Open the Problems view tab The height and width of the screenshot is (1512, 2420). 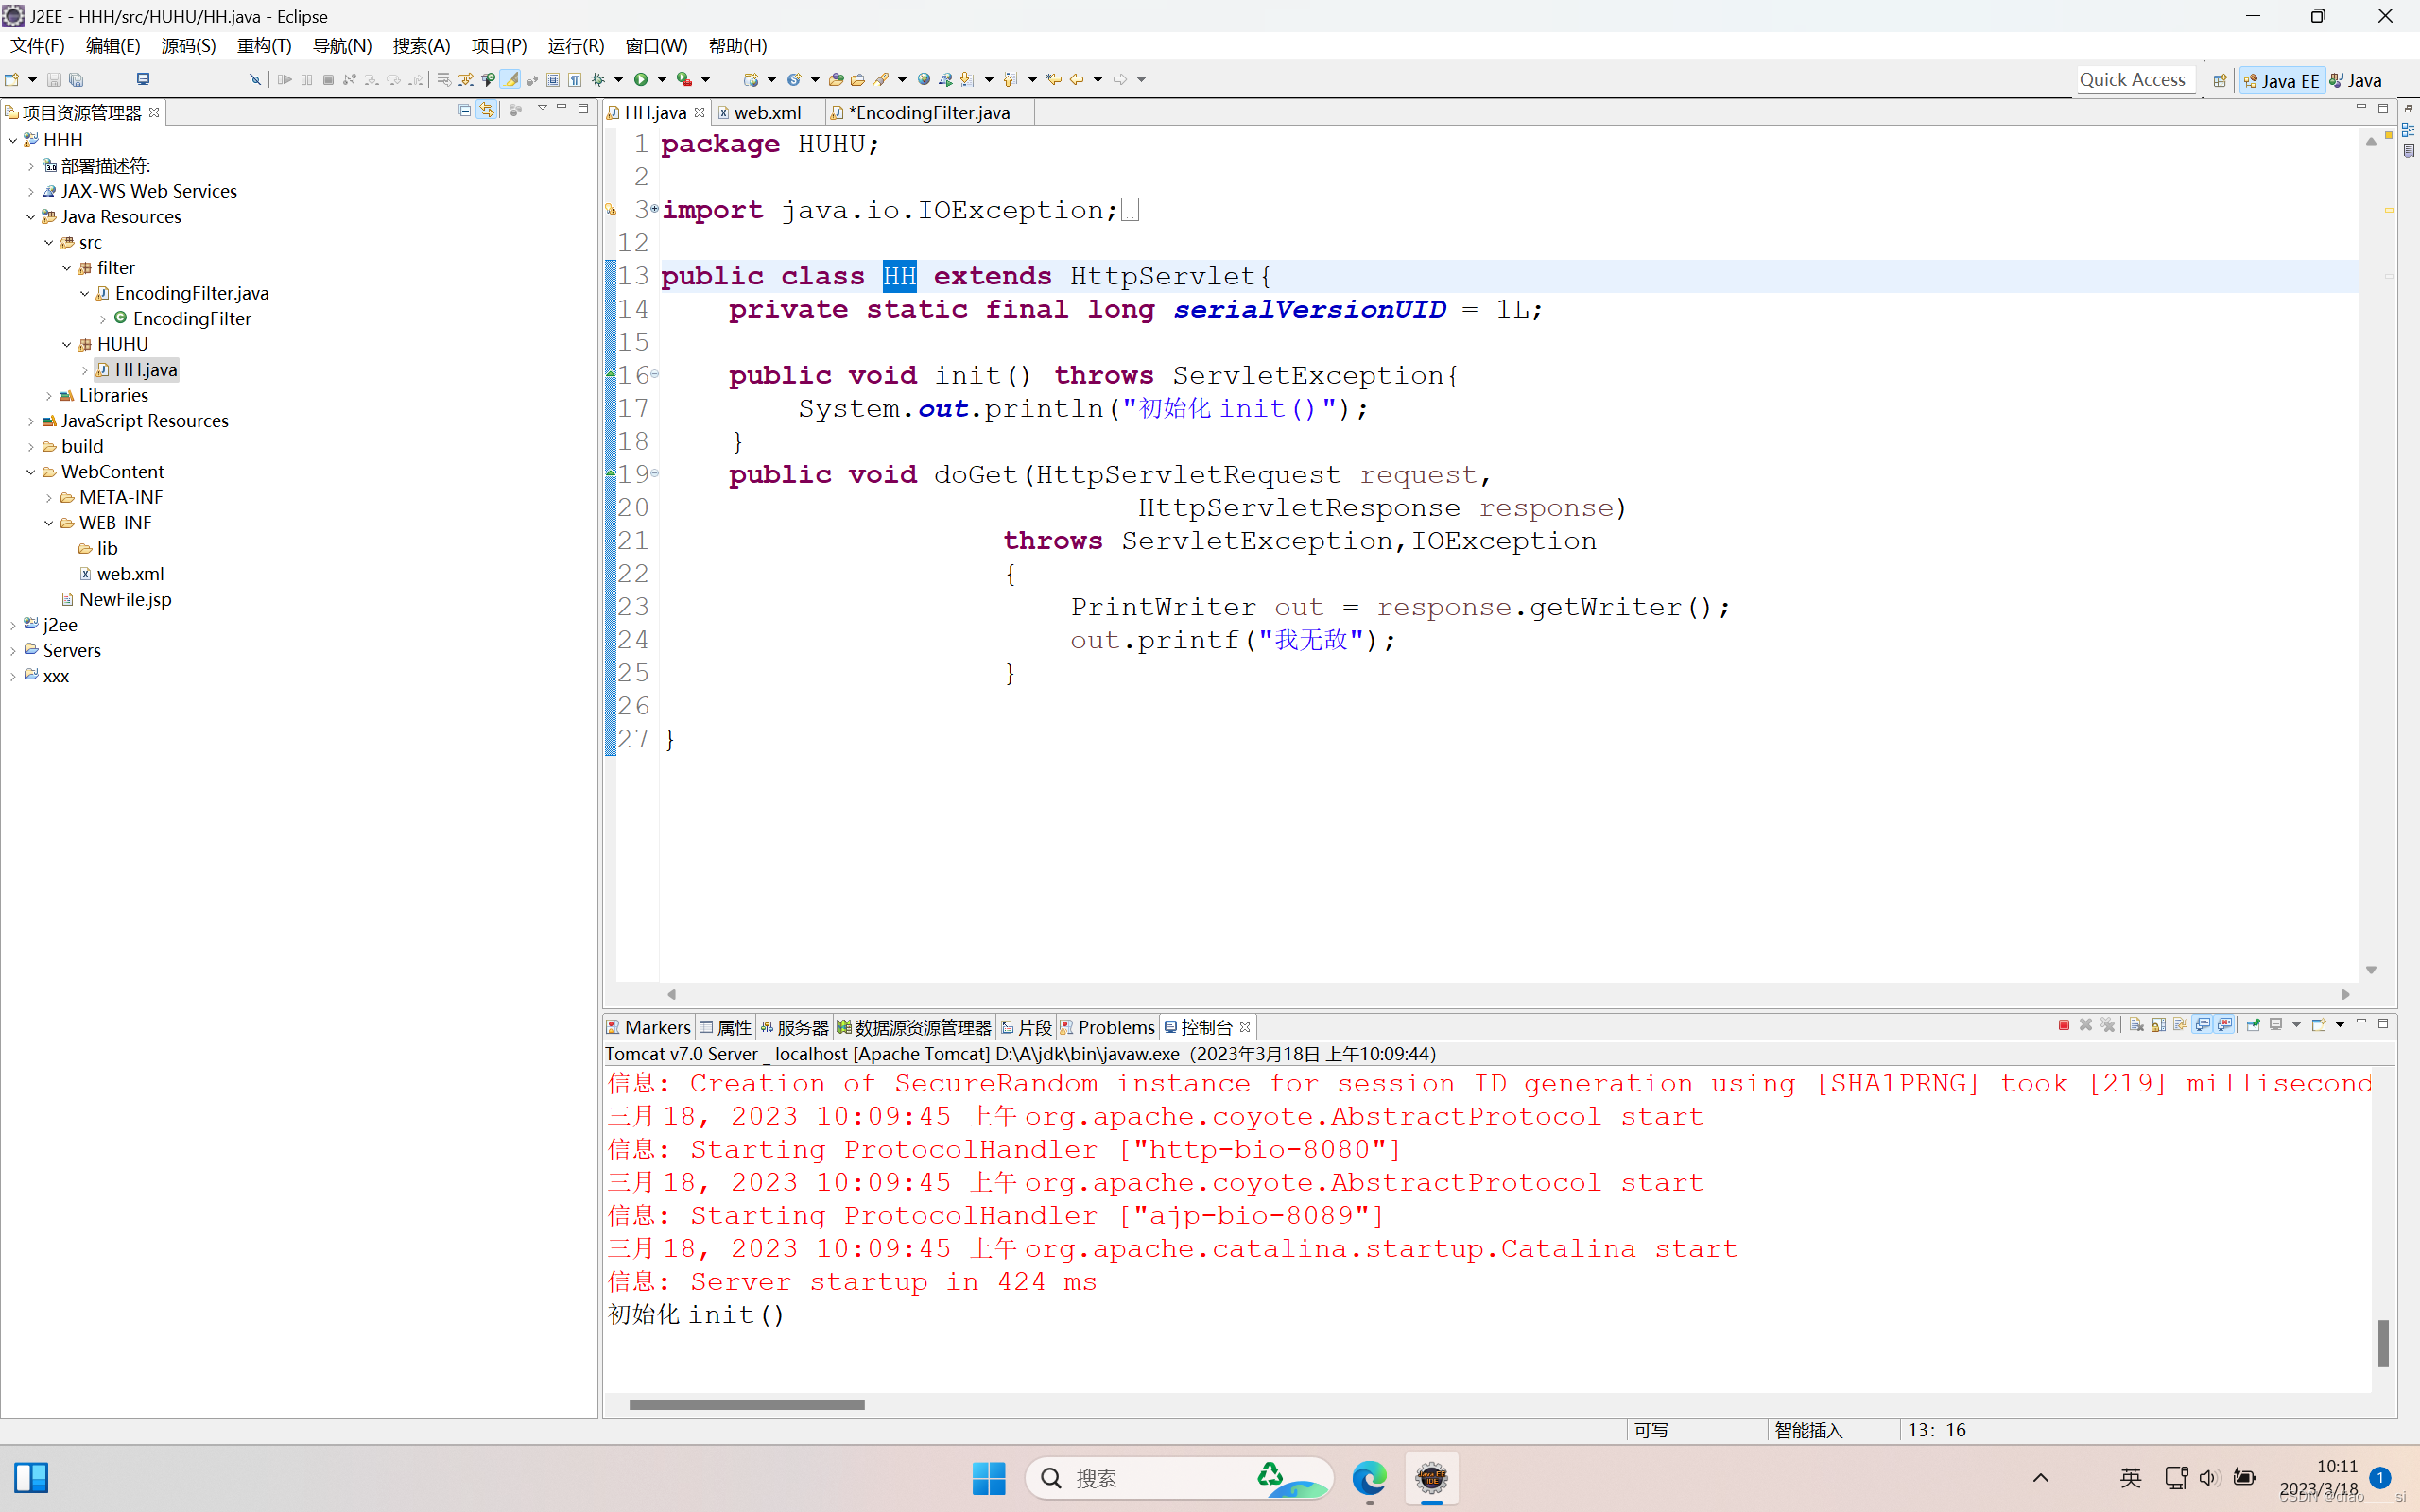point(1115,1027)
